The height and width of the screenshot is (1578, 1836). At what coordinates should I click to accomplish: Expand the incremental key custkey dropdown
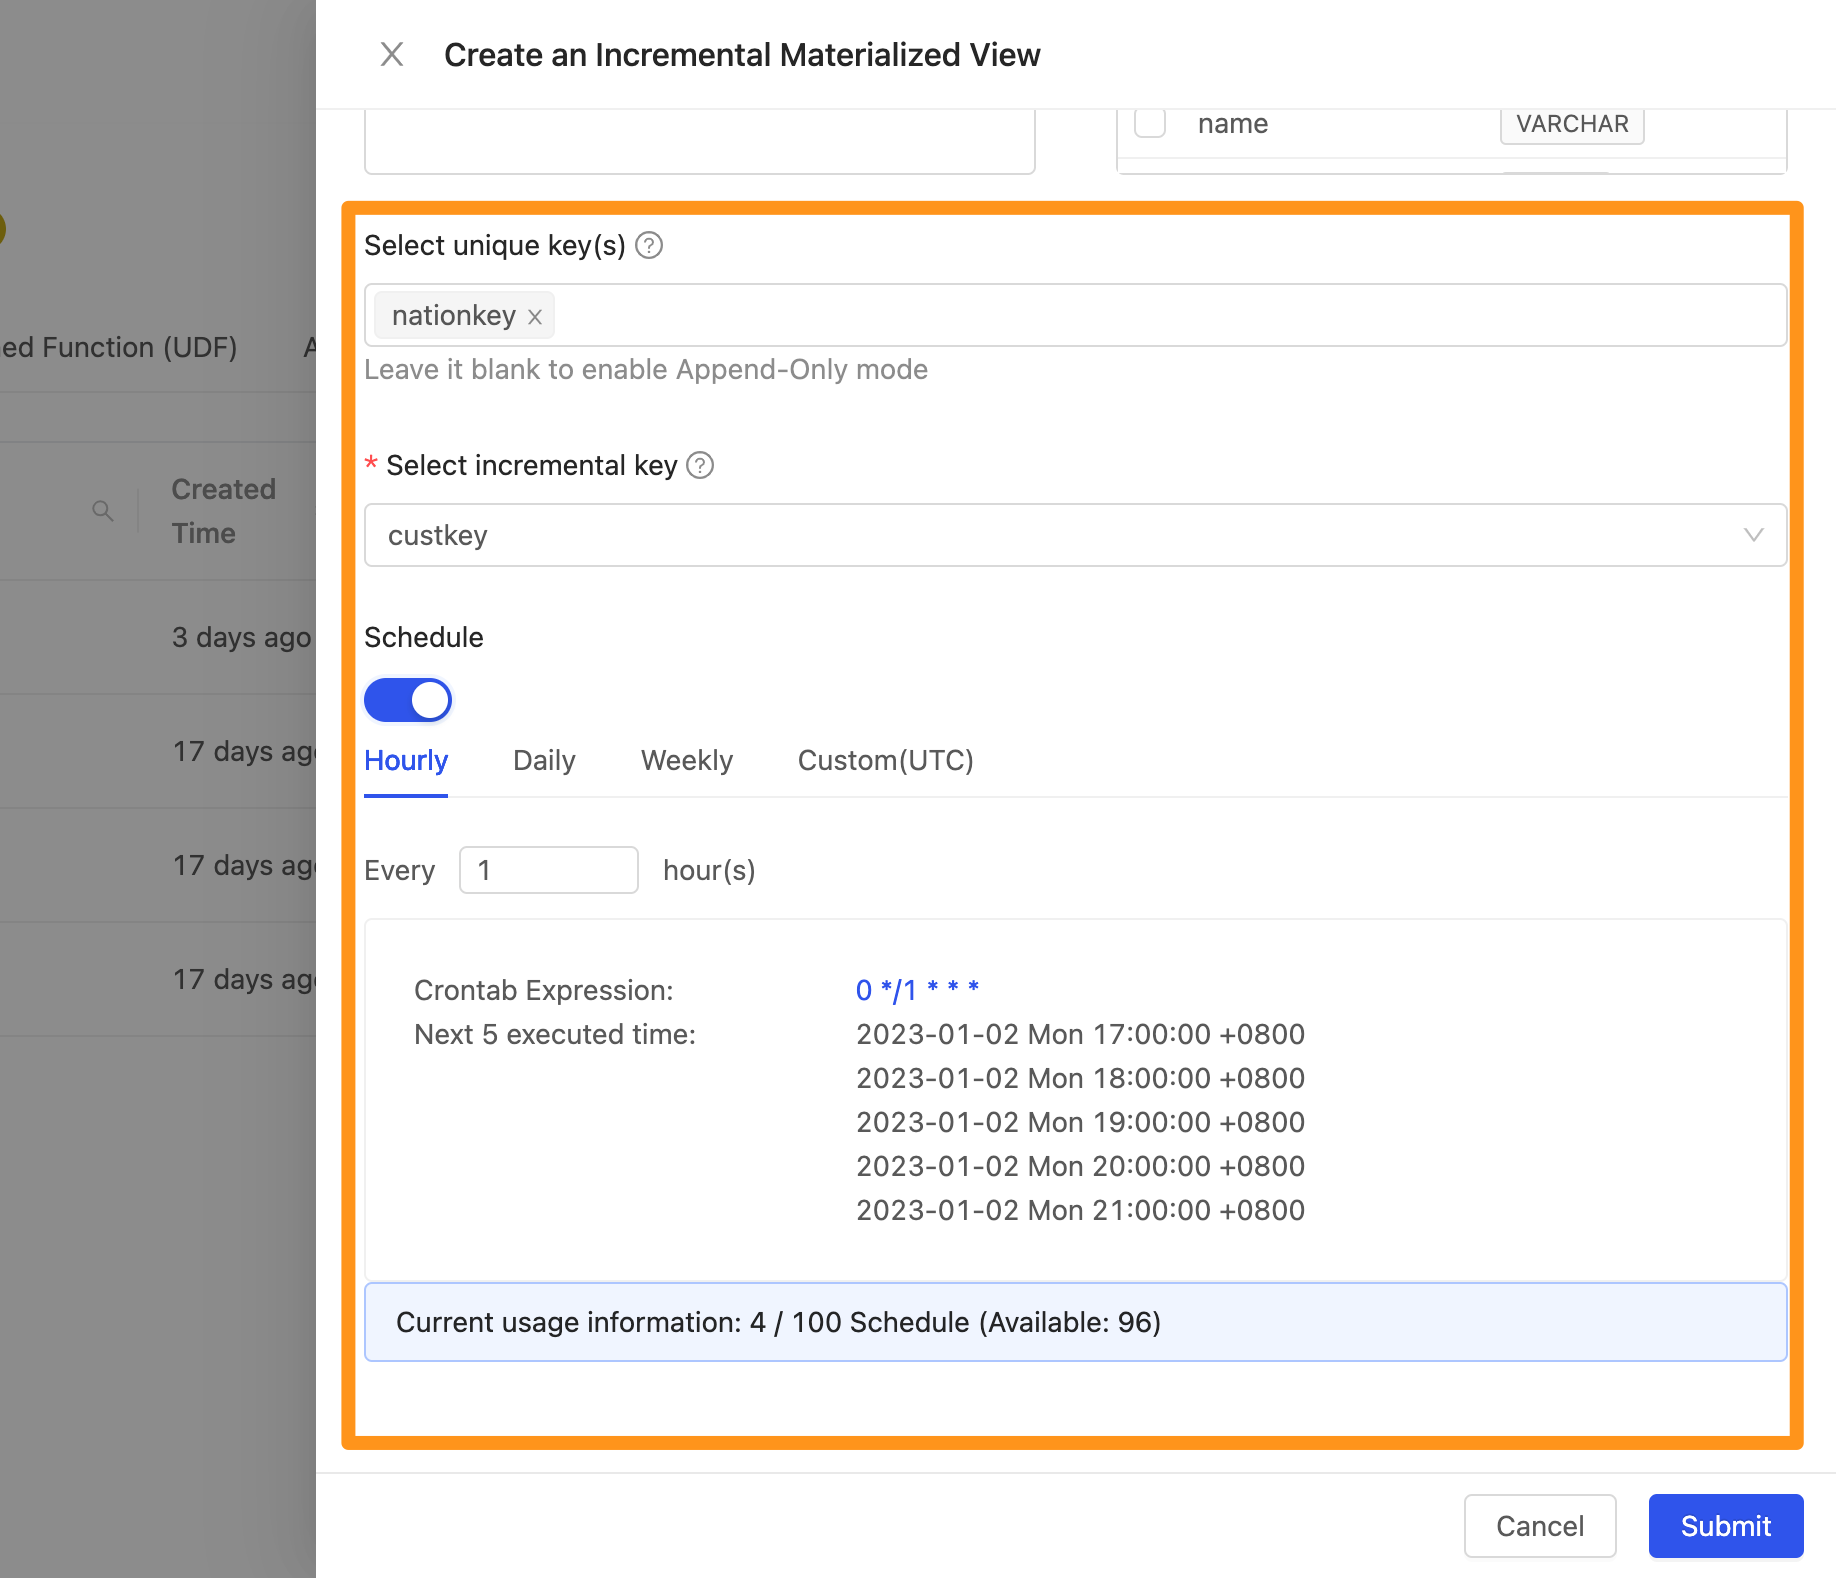(x=1075, y=535)
